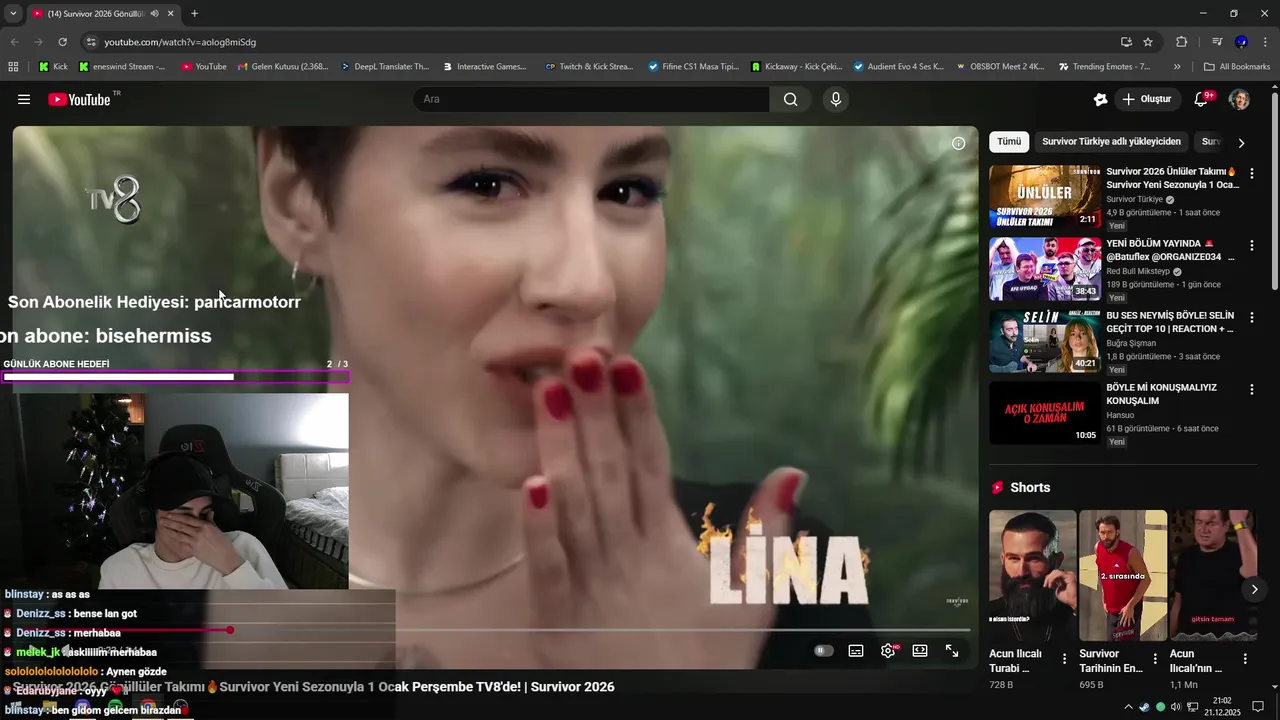Click the Oluştur create button
Screen dimensions: 1280x720
click(1147, 99)
